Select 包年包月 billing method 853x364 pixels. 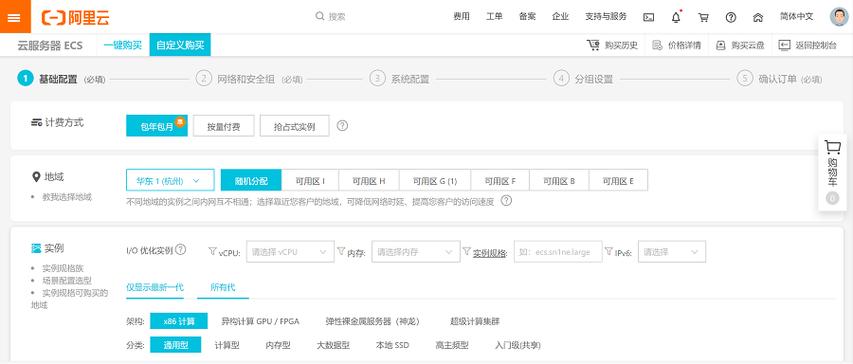coord(157,126)
